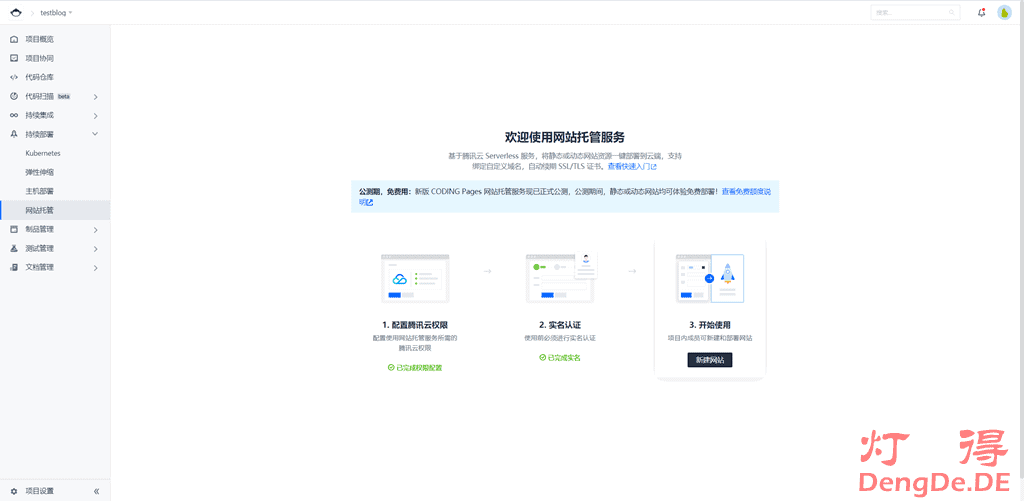Image resolution: width=1024 pixels, height=501 pixels.
Task: Click the 项目设置 gear icon
Action: (14, 491)
